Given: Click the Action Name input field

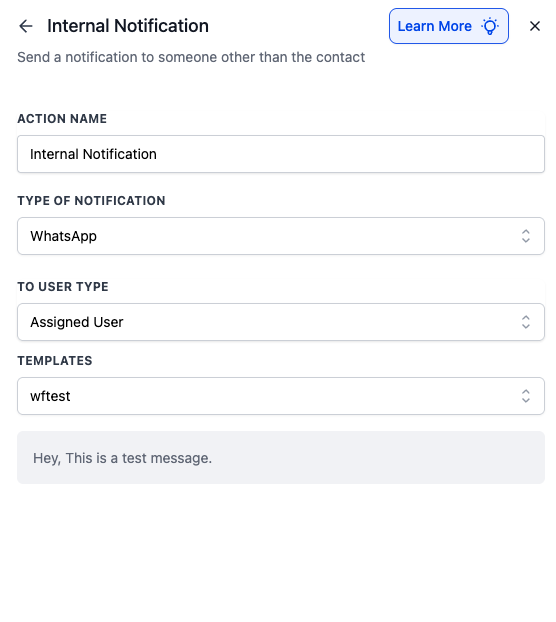Looking at the screenshot, I should tap(281, 154).
